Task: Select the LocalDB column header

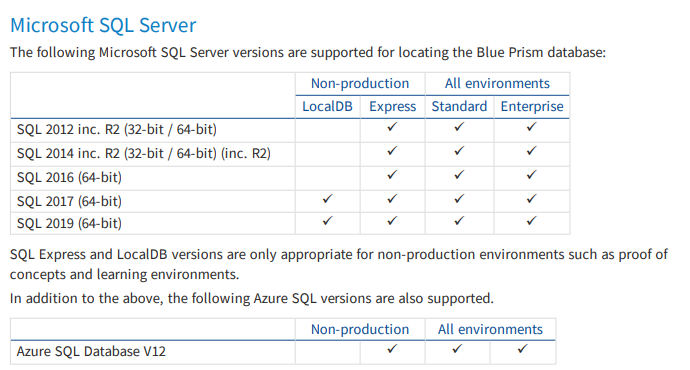Action: pos(327,106)
